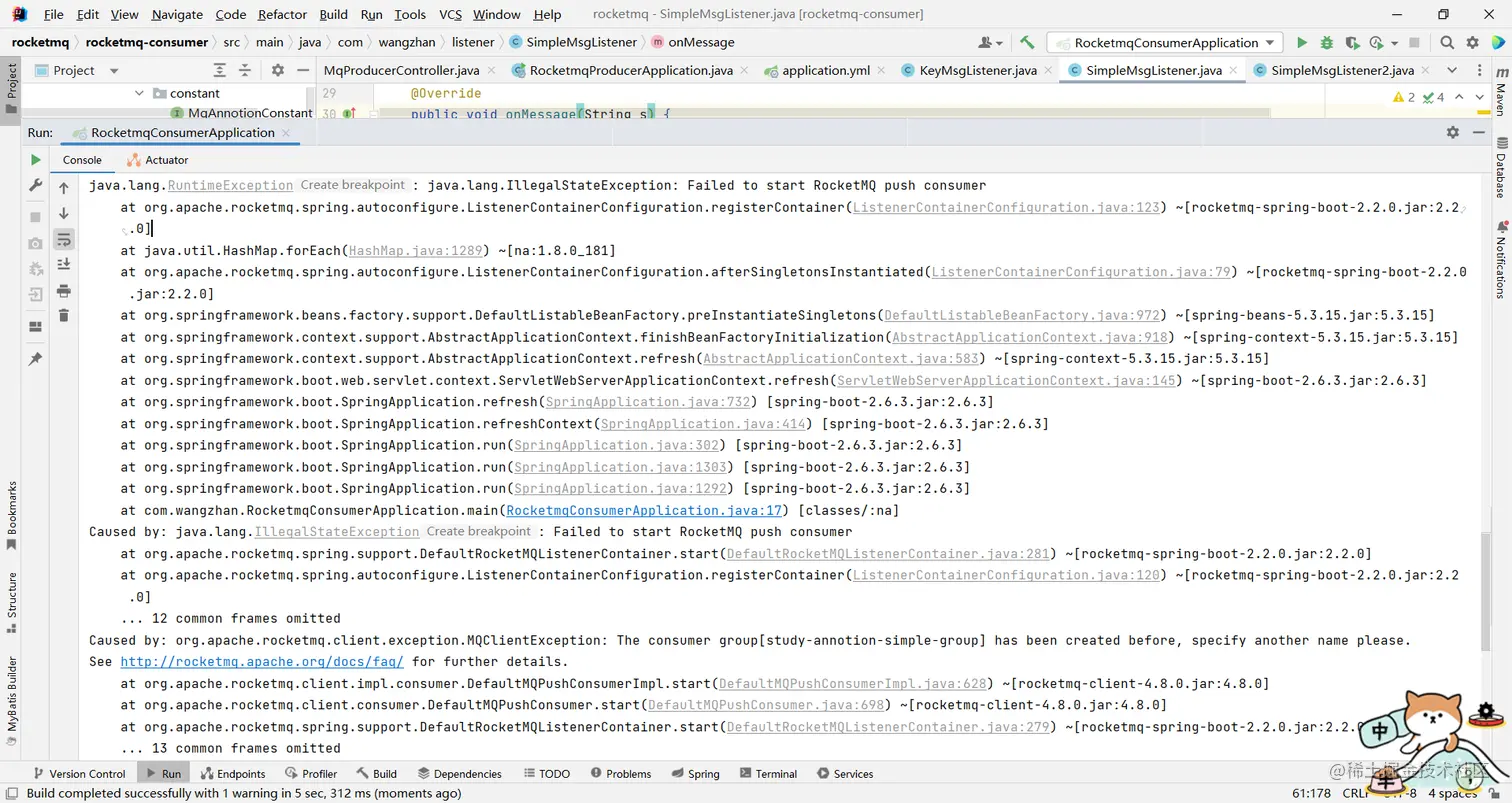
Task: Jump down the stack trace with the down arrow
Action: pos(64,213)
